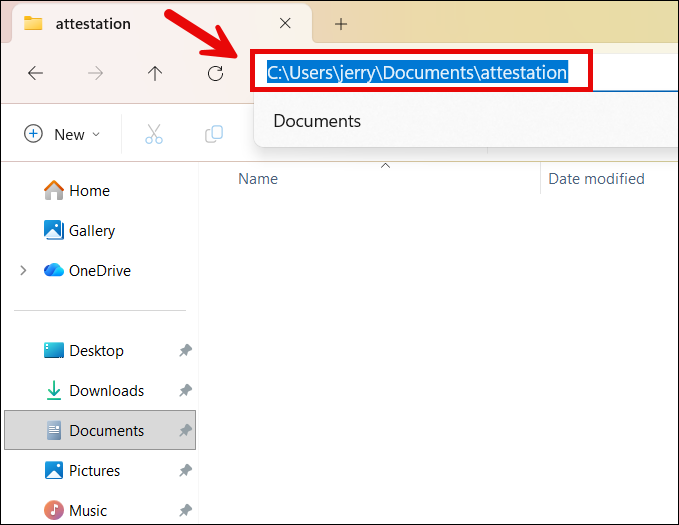
Task: Open a new tab with plus button
Action: (x=341, y=24)
